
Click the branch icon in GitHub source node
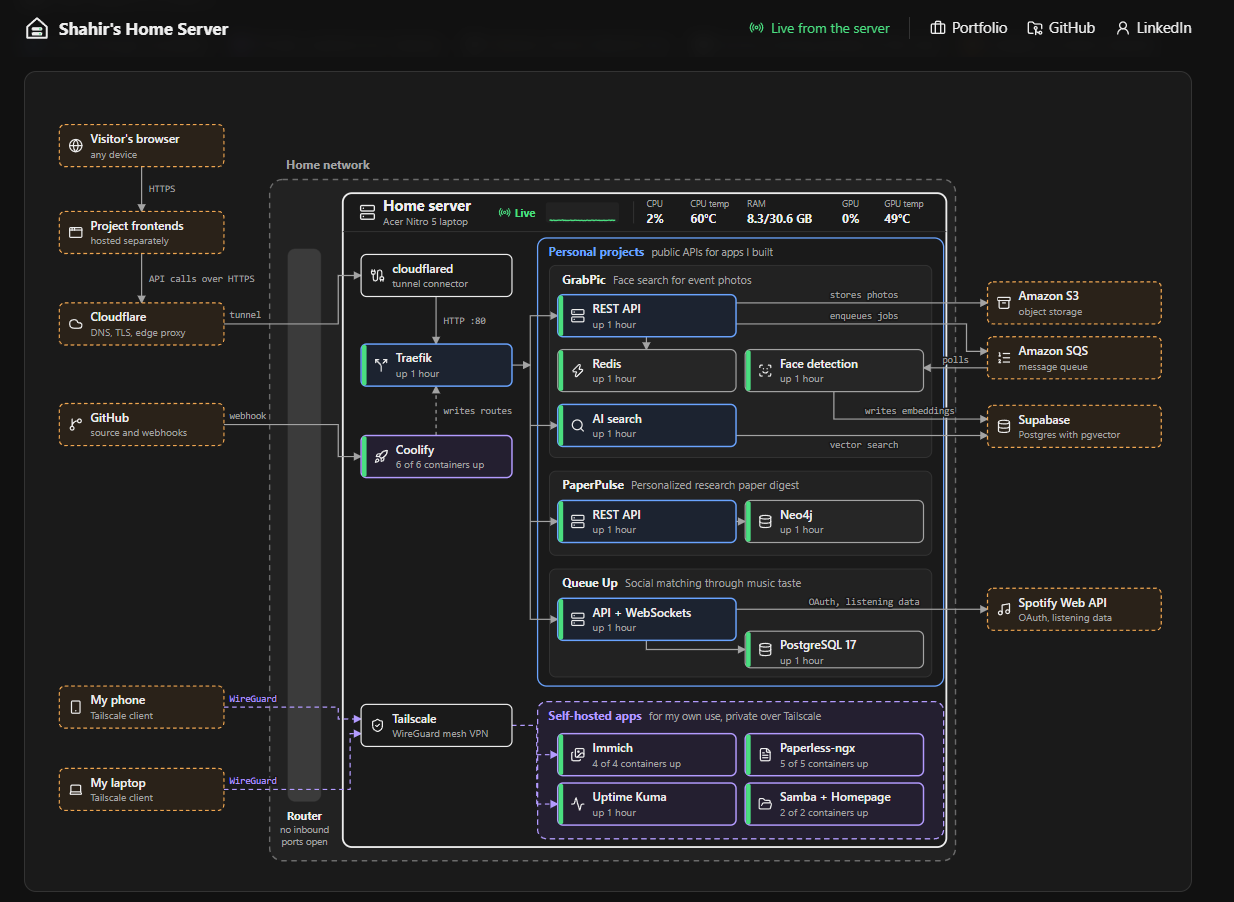point(75,425)
